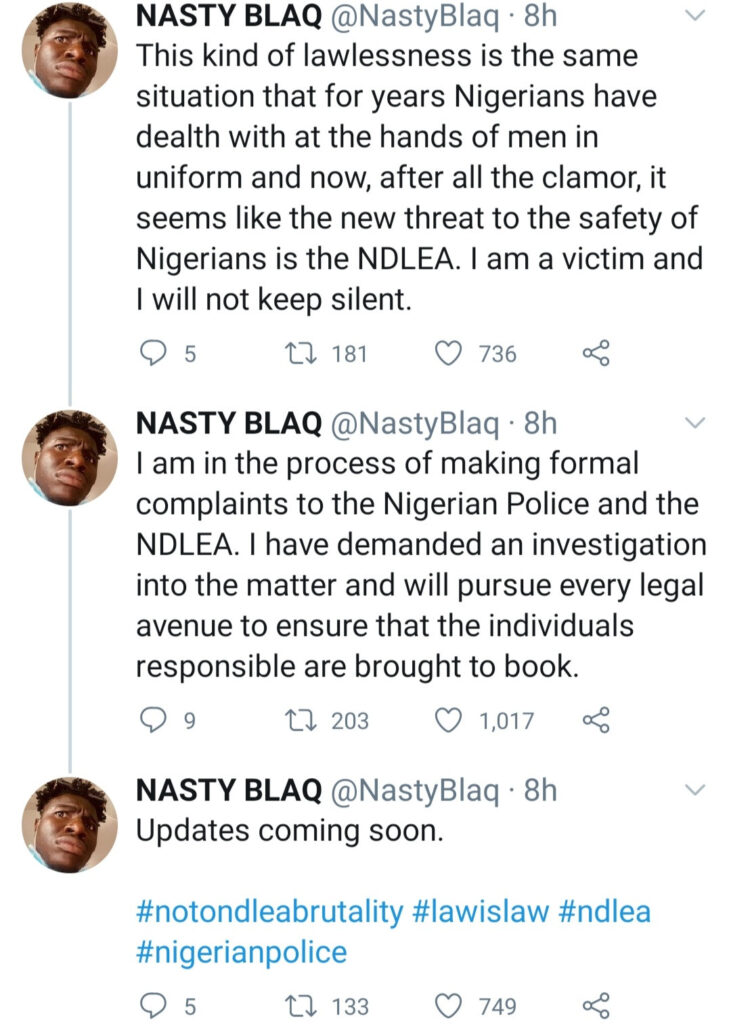The width and height of the screenshot is (731, 1024).
Task: Like the tweet with 736 likes
Action: [452, 353]
